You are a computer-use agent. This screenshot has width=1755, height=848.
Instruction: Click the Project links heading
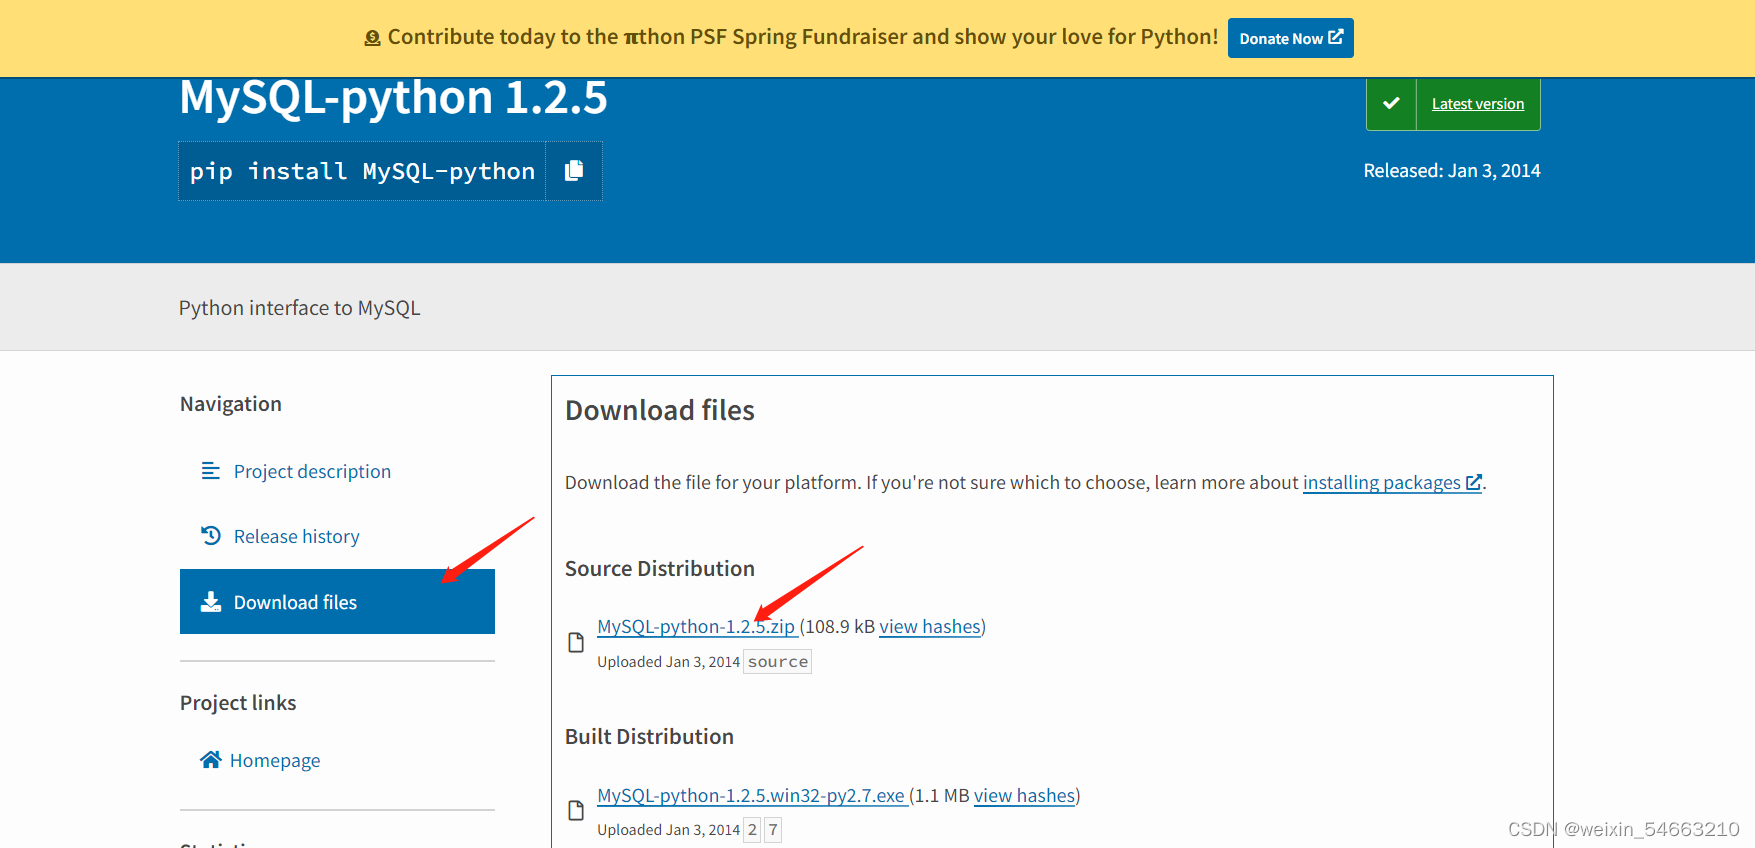(238, 703)
